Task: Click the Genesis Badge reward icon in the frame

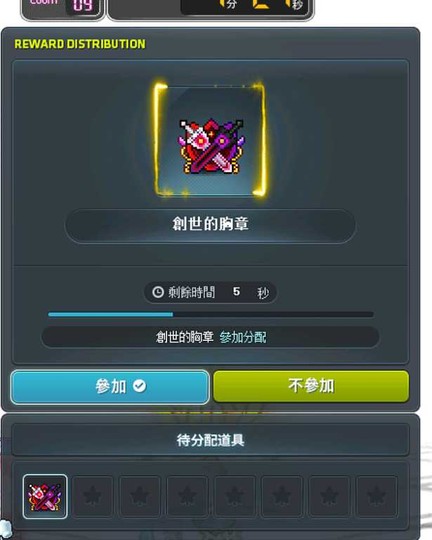Action: 211,146
